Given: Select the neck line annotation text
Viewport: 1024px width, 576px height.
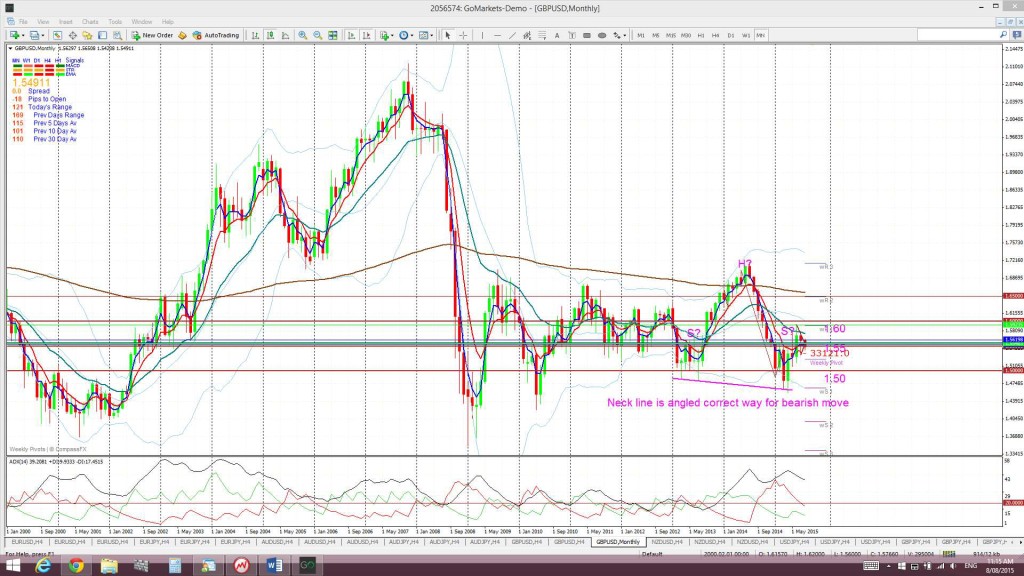Looking at the screenshot, I should pyautogui.click(x=728, y=403).
